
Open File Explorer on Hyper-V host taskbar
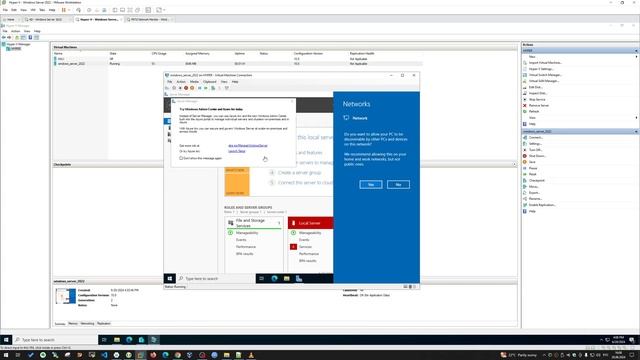point(117,340)
